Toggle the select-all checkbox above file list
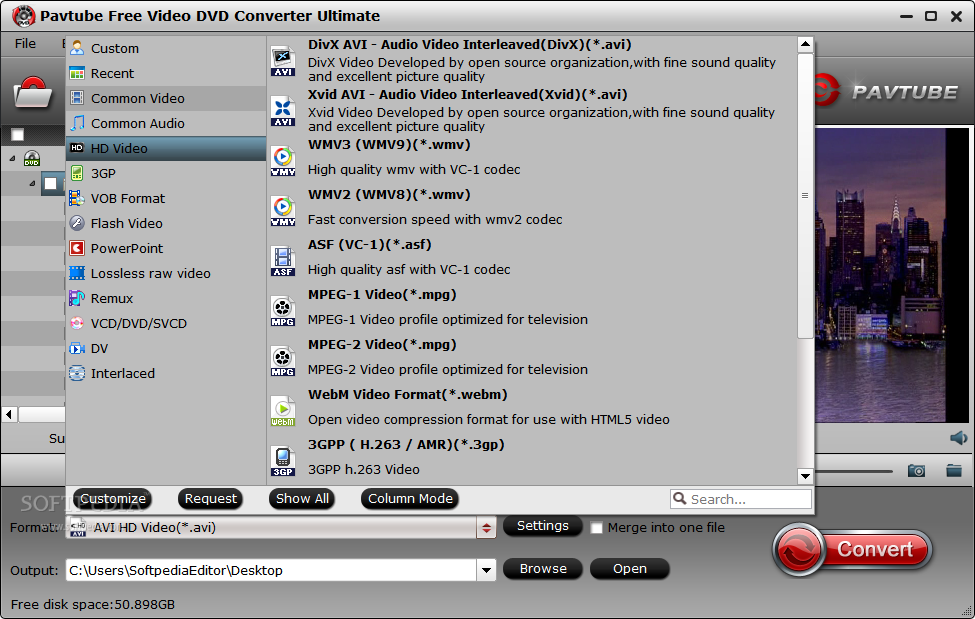The height and width of the screenshot is (619, 975). point(17,134)
